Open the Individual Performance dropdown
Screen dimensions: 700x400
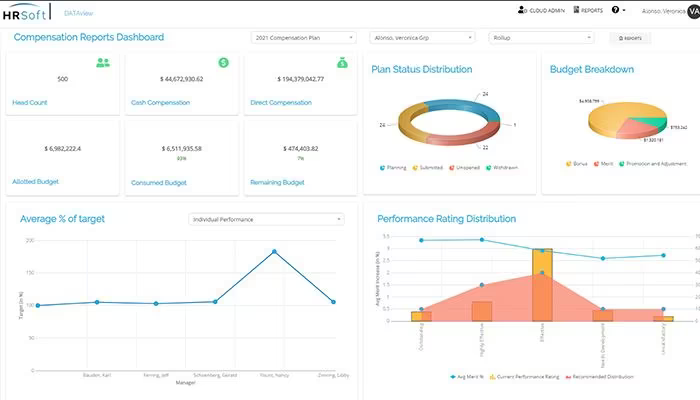(x=267, y=219)
